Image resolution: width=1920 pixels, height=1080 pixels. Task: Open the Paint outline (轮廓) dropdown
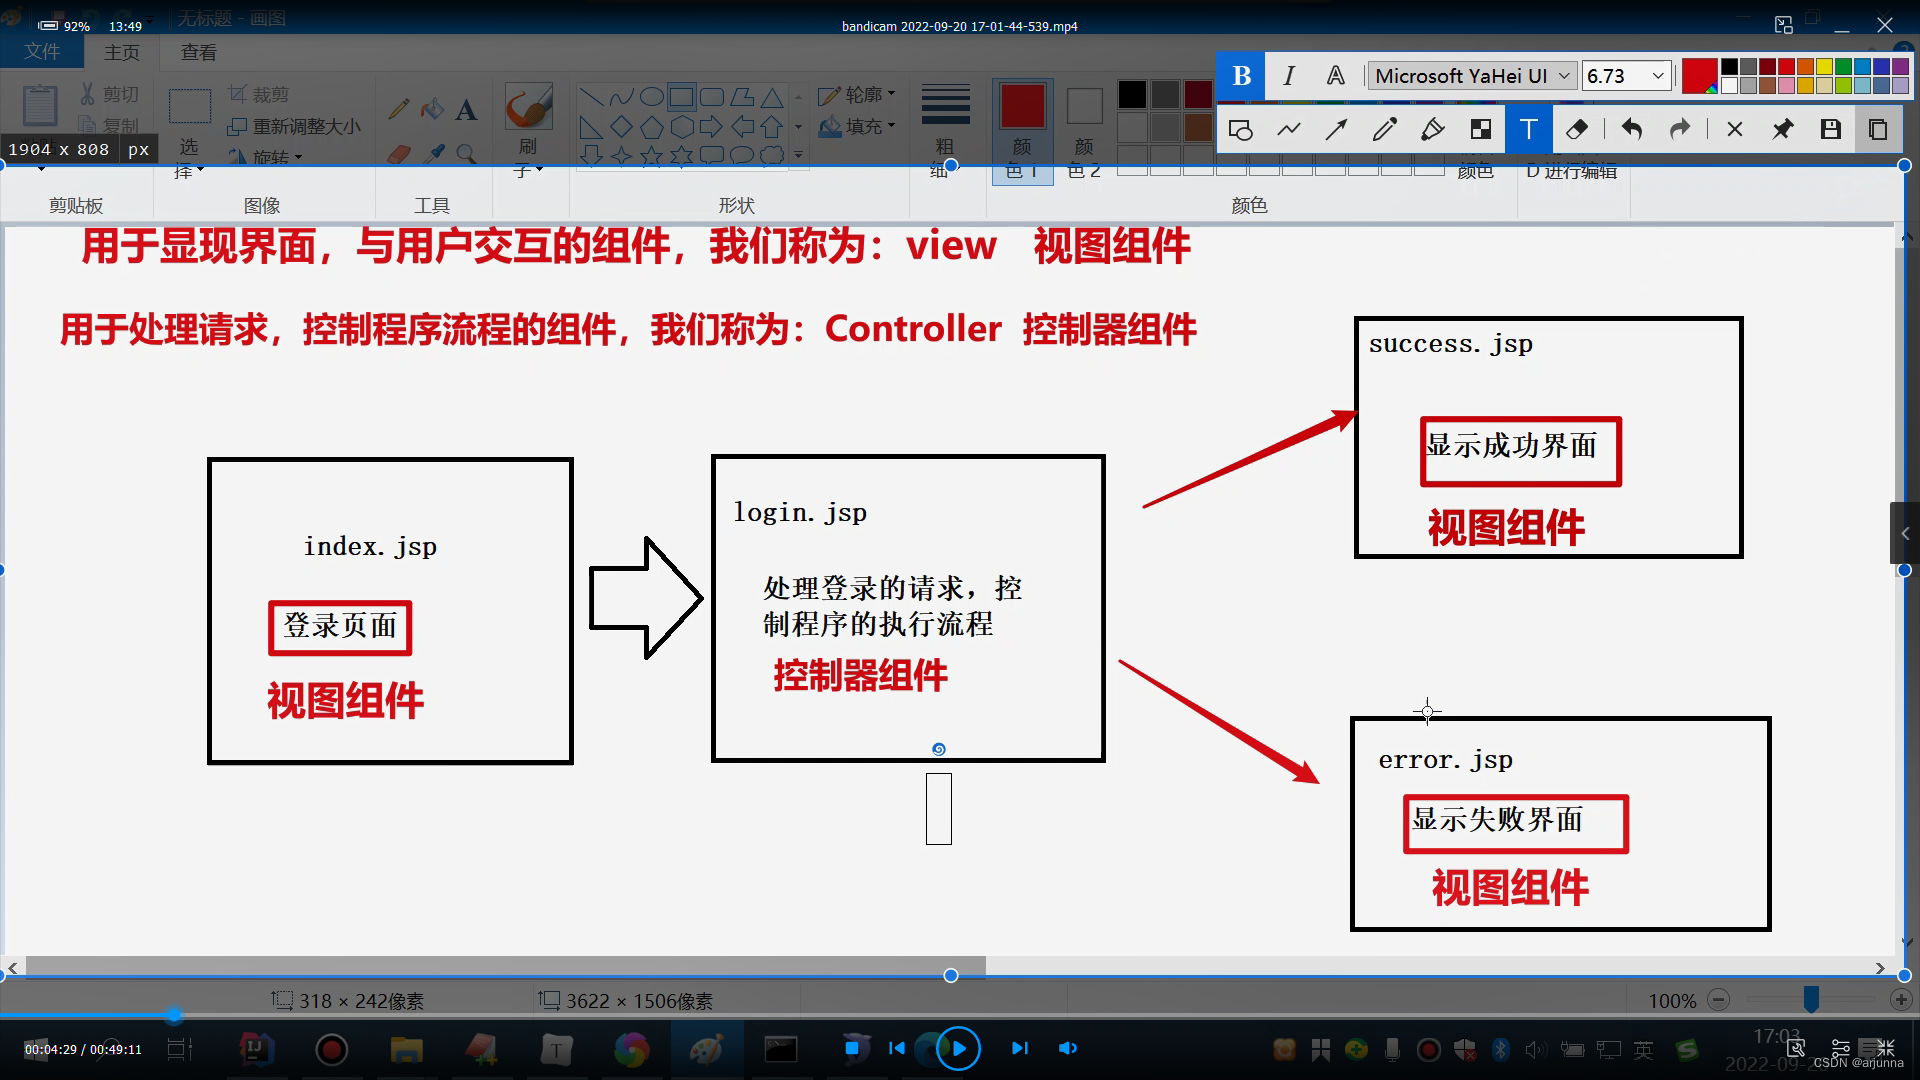[857, 95]
